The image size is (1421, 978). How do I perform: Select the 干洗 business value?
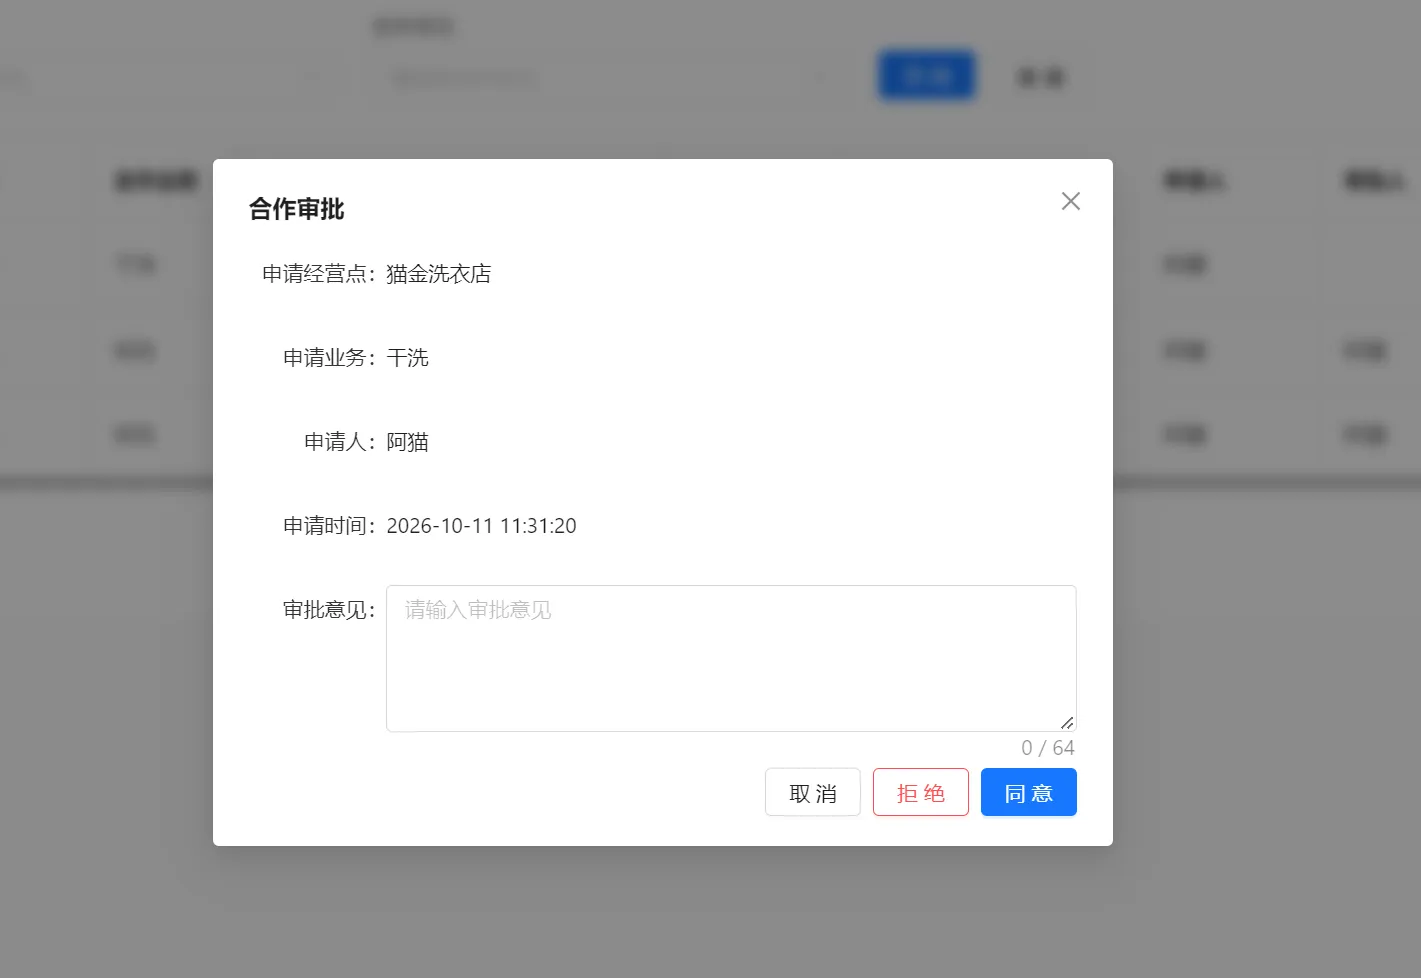pyautogui.click(x=408, y=358)
